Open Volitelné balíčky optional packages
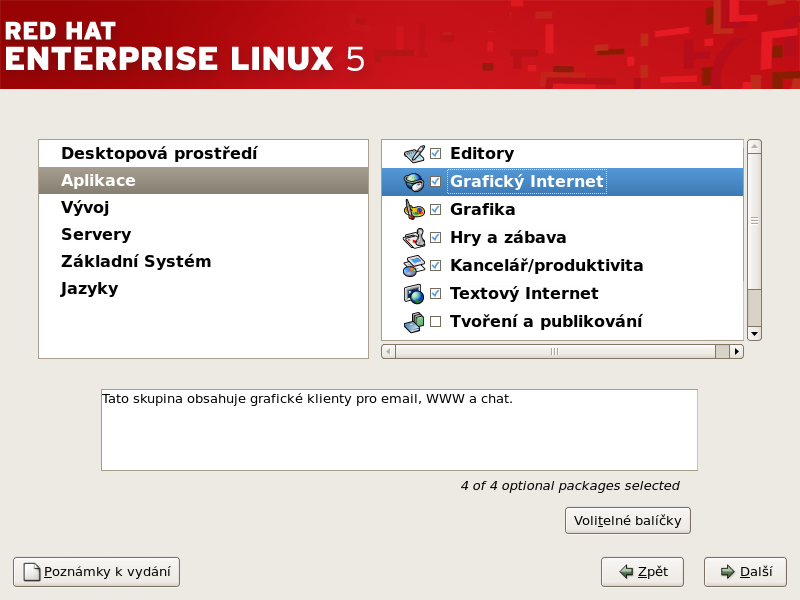Image resolution: width=800 pixels, height=600 pixels. (627, 521)
